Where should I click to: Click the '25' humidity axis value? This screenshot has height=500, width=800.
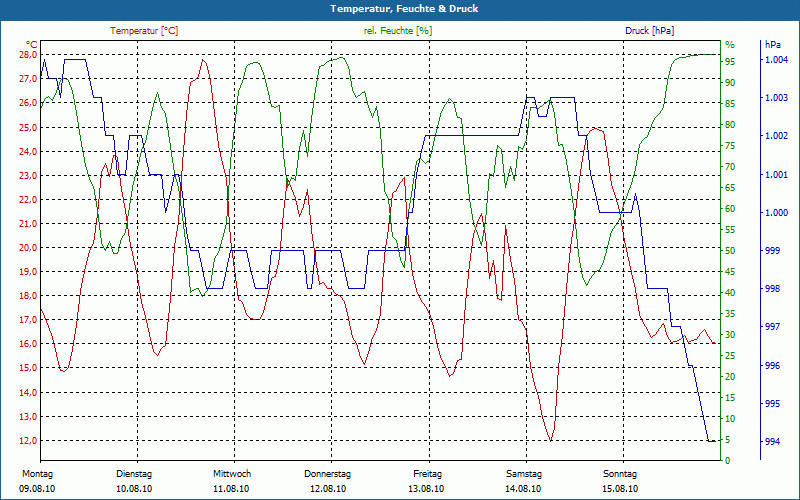(730, 356)
